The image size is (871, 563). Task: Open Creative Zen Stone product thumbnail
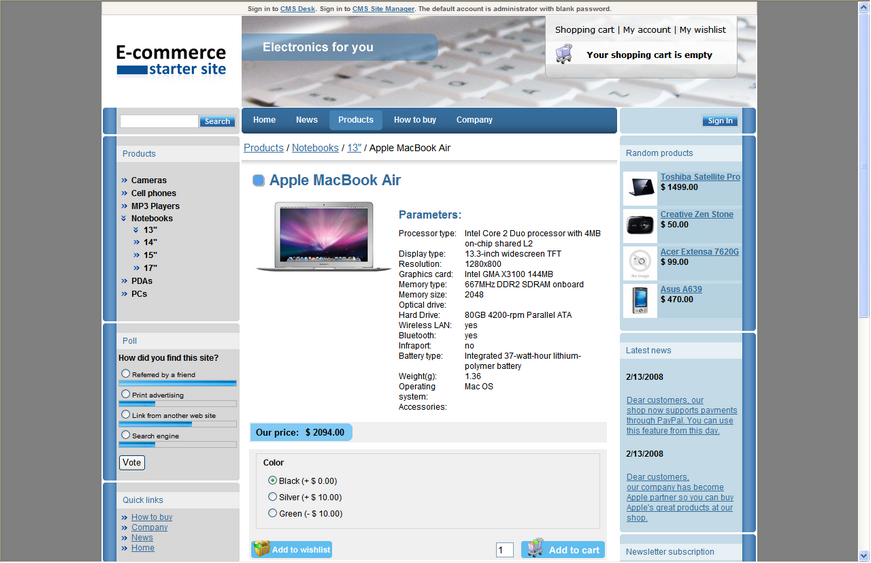[x=640, y=225]
